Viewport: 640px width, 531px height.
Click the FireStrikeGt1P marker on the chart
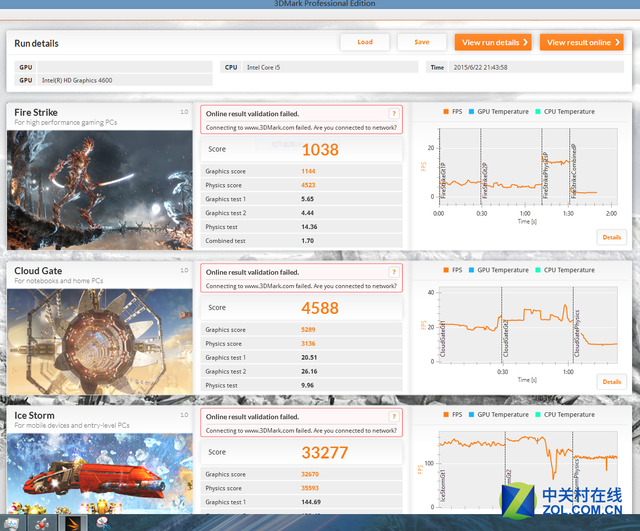click(443, 180)
